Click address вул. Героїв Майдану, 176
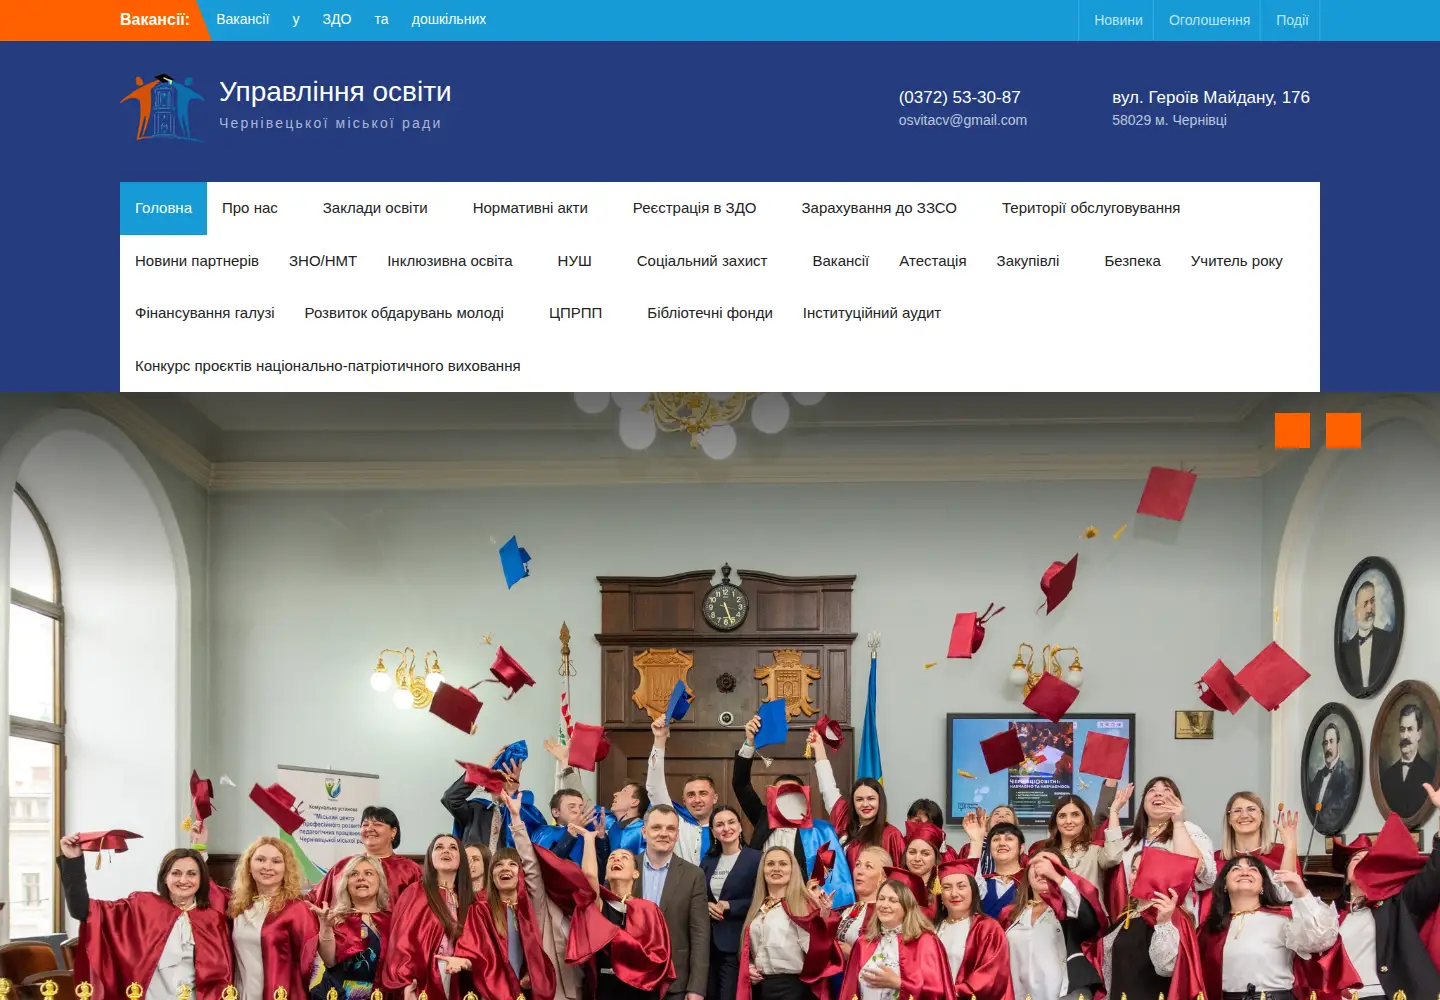This screenshot has height=1000, width=1440. point(1211,97)
